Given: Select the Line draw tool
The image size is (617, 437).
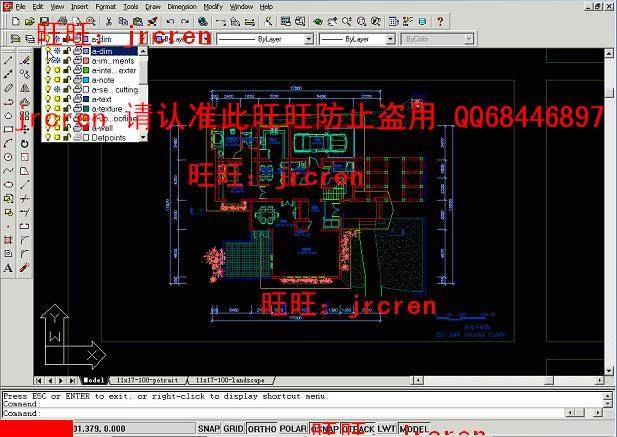Looking at the screenshot, I should coord(8,60).
